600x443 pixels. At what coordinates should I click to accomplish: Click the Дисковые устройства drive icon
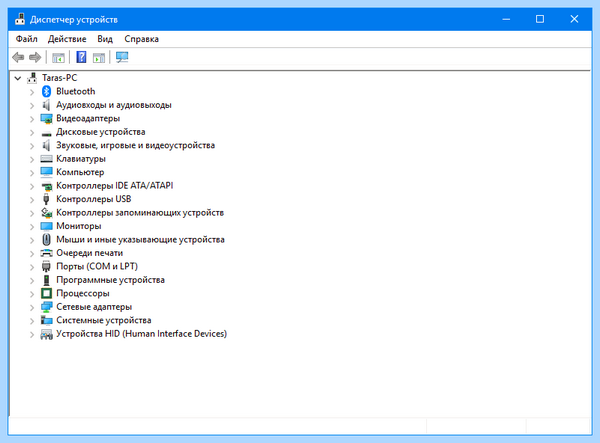[x=46, y=133]
